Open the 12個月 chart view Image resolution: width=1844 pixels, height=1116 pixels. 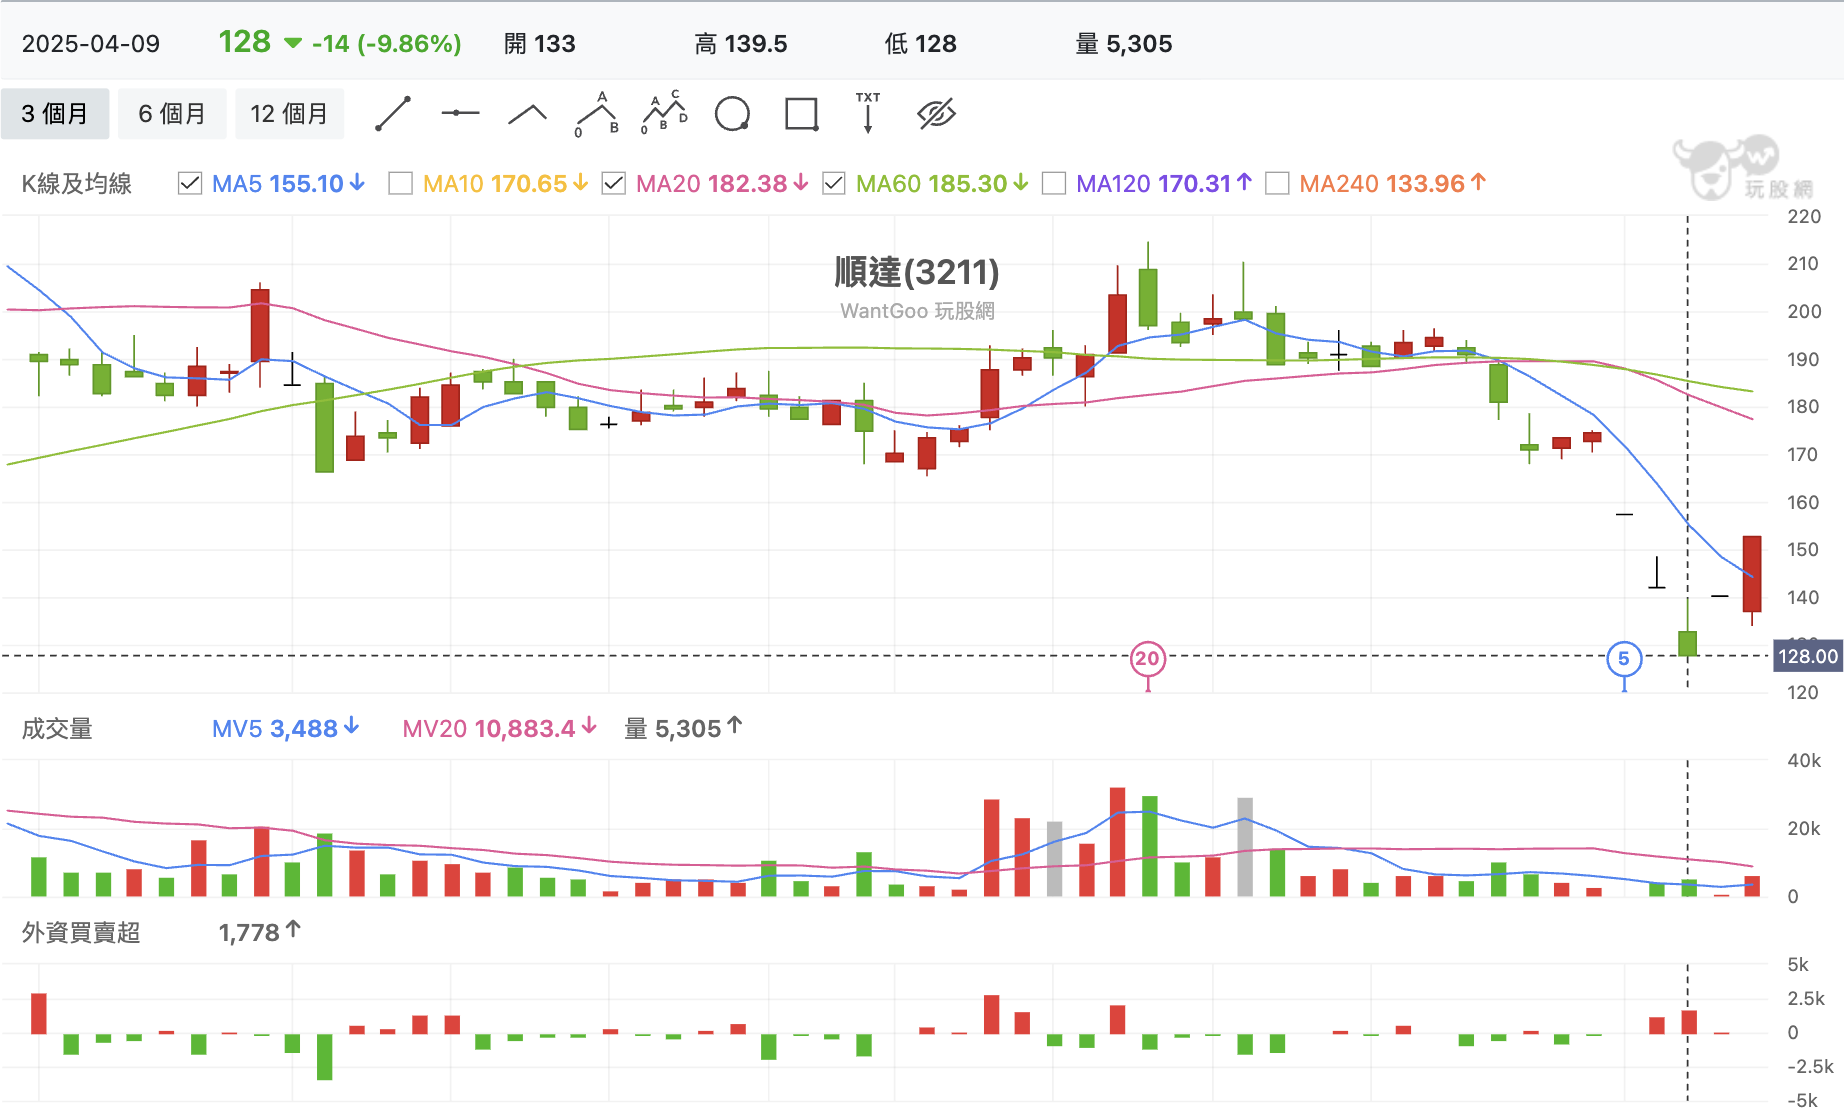point(289,113)
